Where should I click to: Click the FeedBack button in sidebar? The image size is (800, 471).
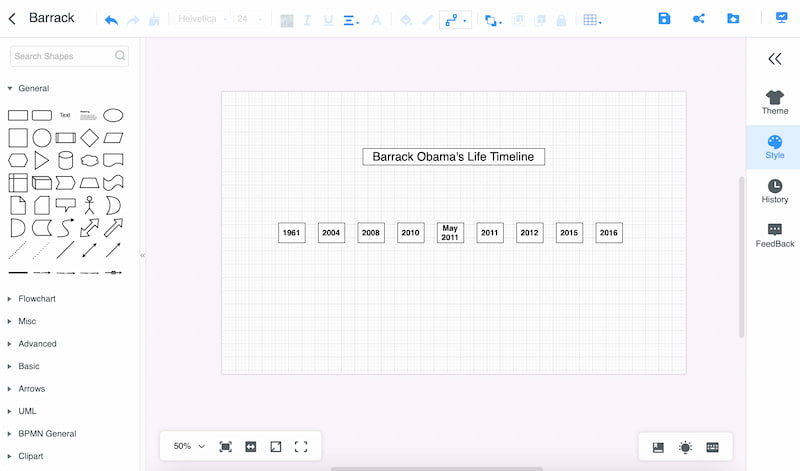[x=774, y=235]
